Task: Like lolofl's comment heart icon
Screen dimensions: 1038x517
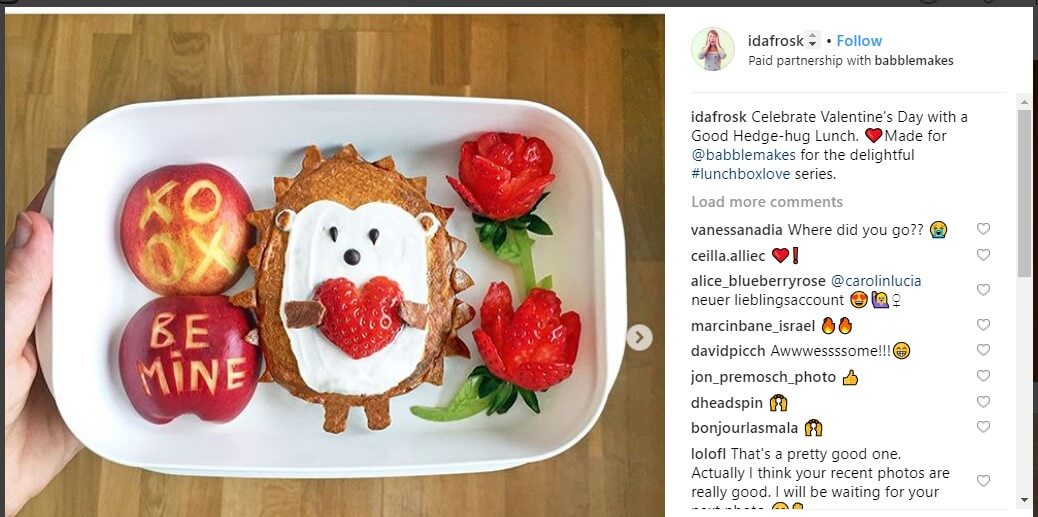Action: tap(983, 481)
